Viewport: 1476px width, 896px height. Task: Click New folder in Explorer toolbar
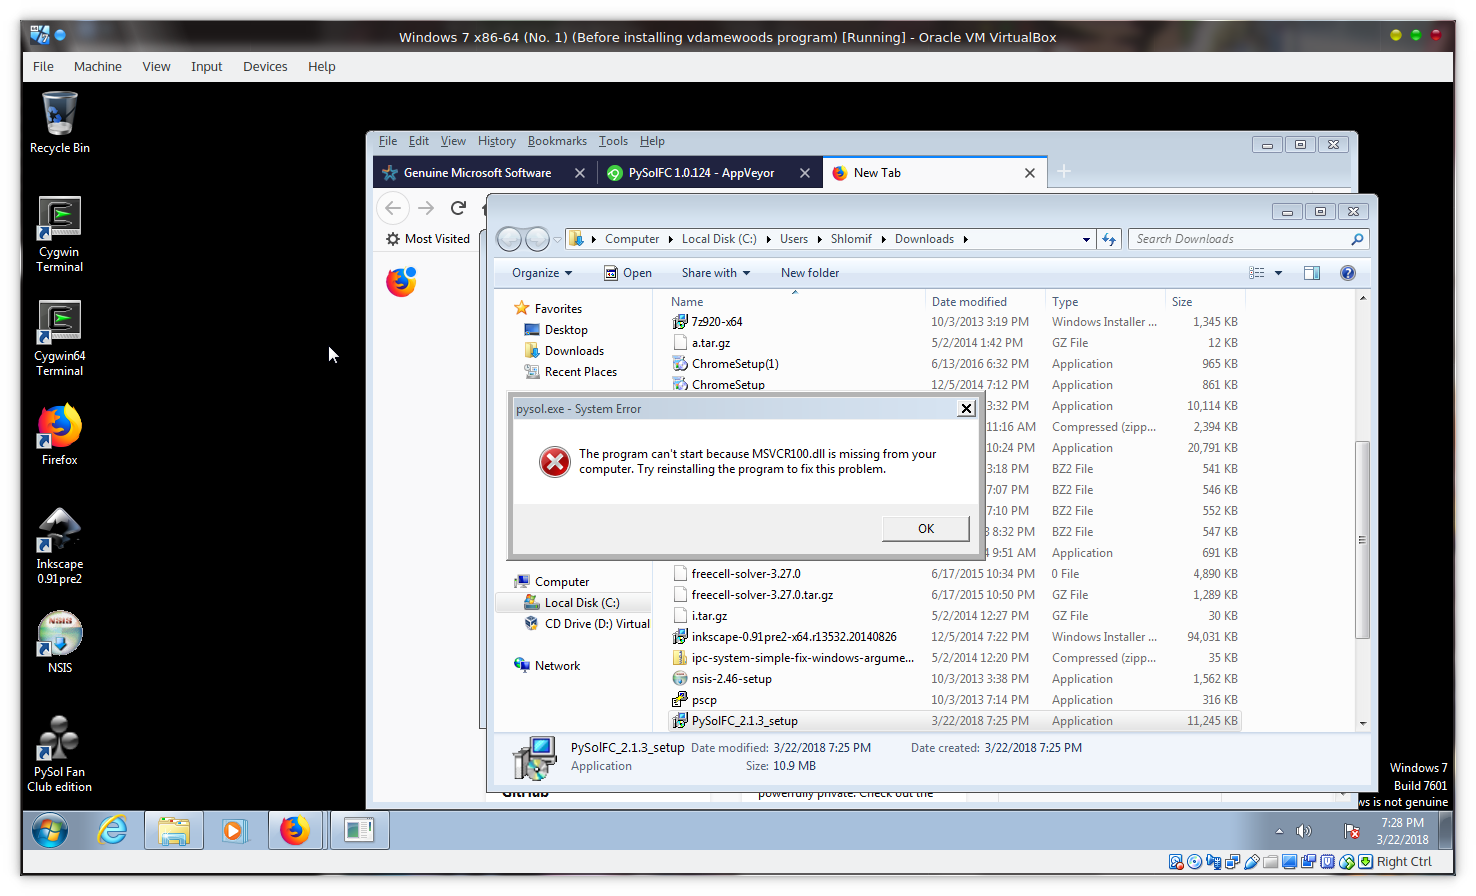[x=810, y=273]
